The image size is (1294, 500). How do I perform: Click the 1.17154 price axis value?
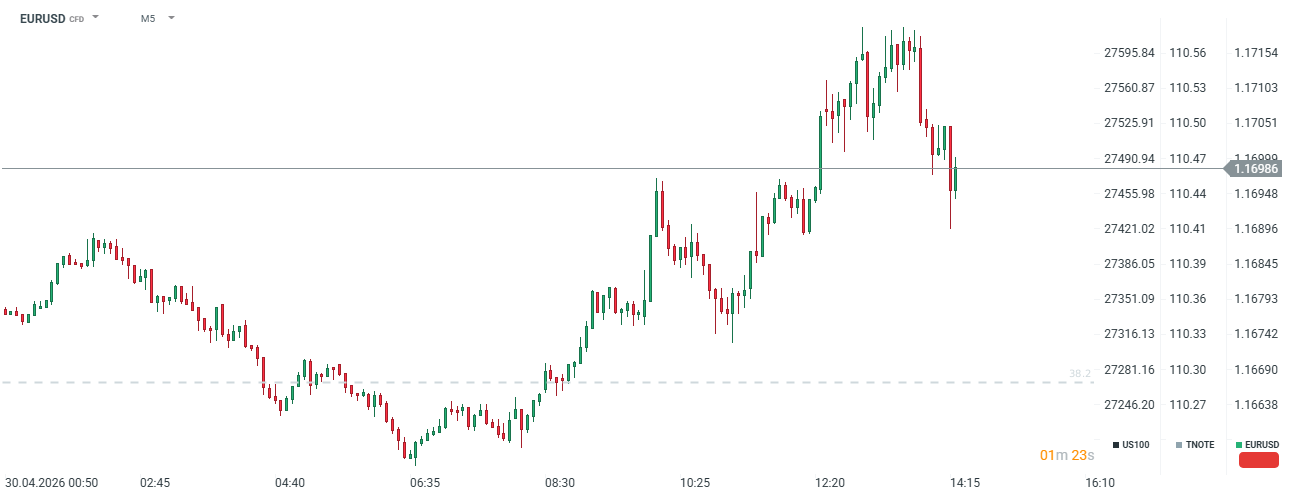click(x=1256, y=52)
